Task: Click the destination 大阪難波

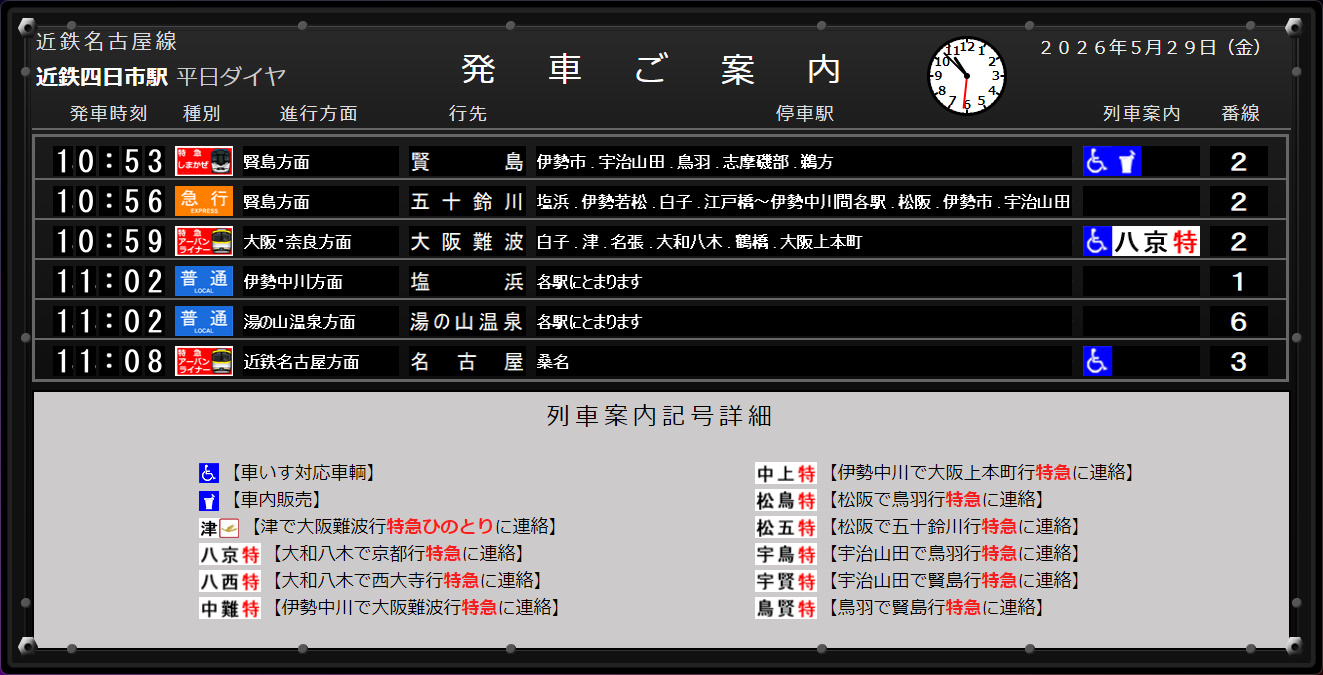Action: tap(467, 241)
